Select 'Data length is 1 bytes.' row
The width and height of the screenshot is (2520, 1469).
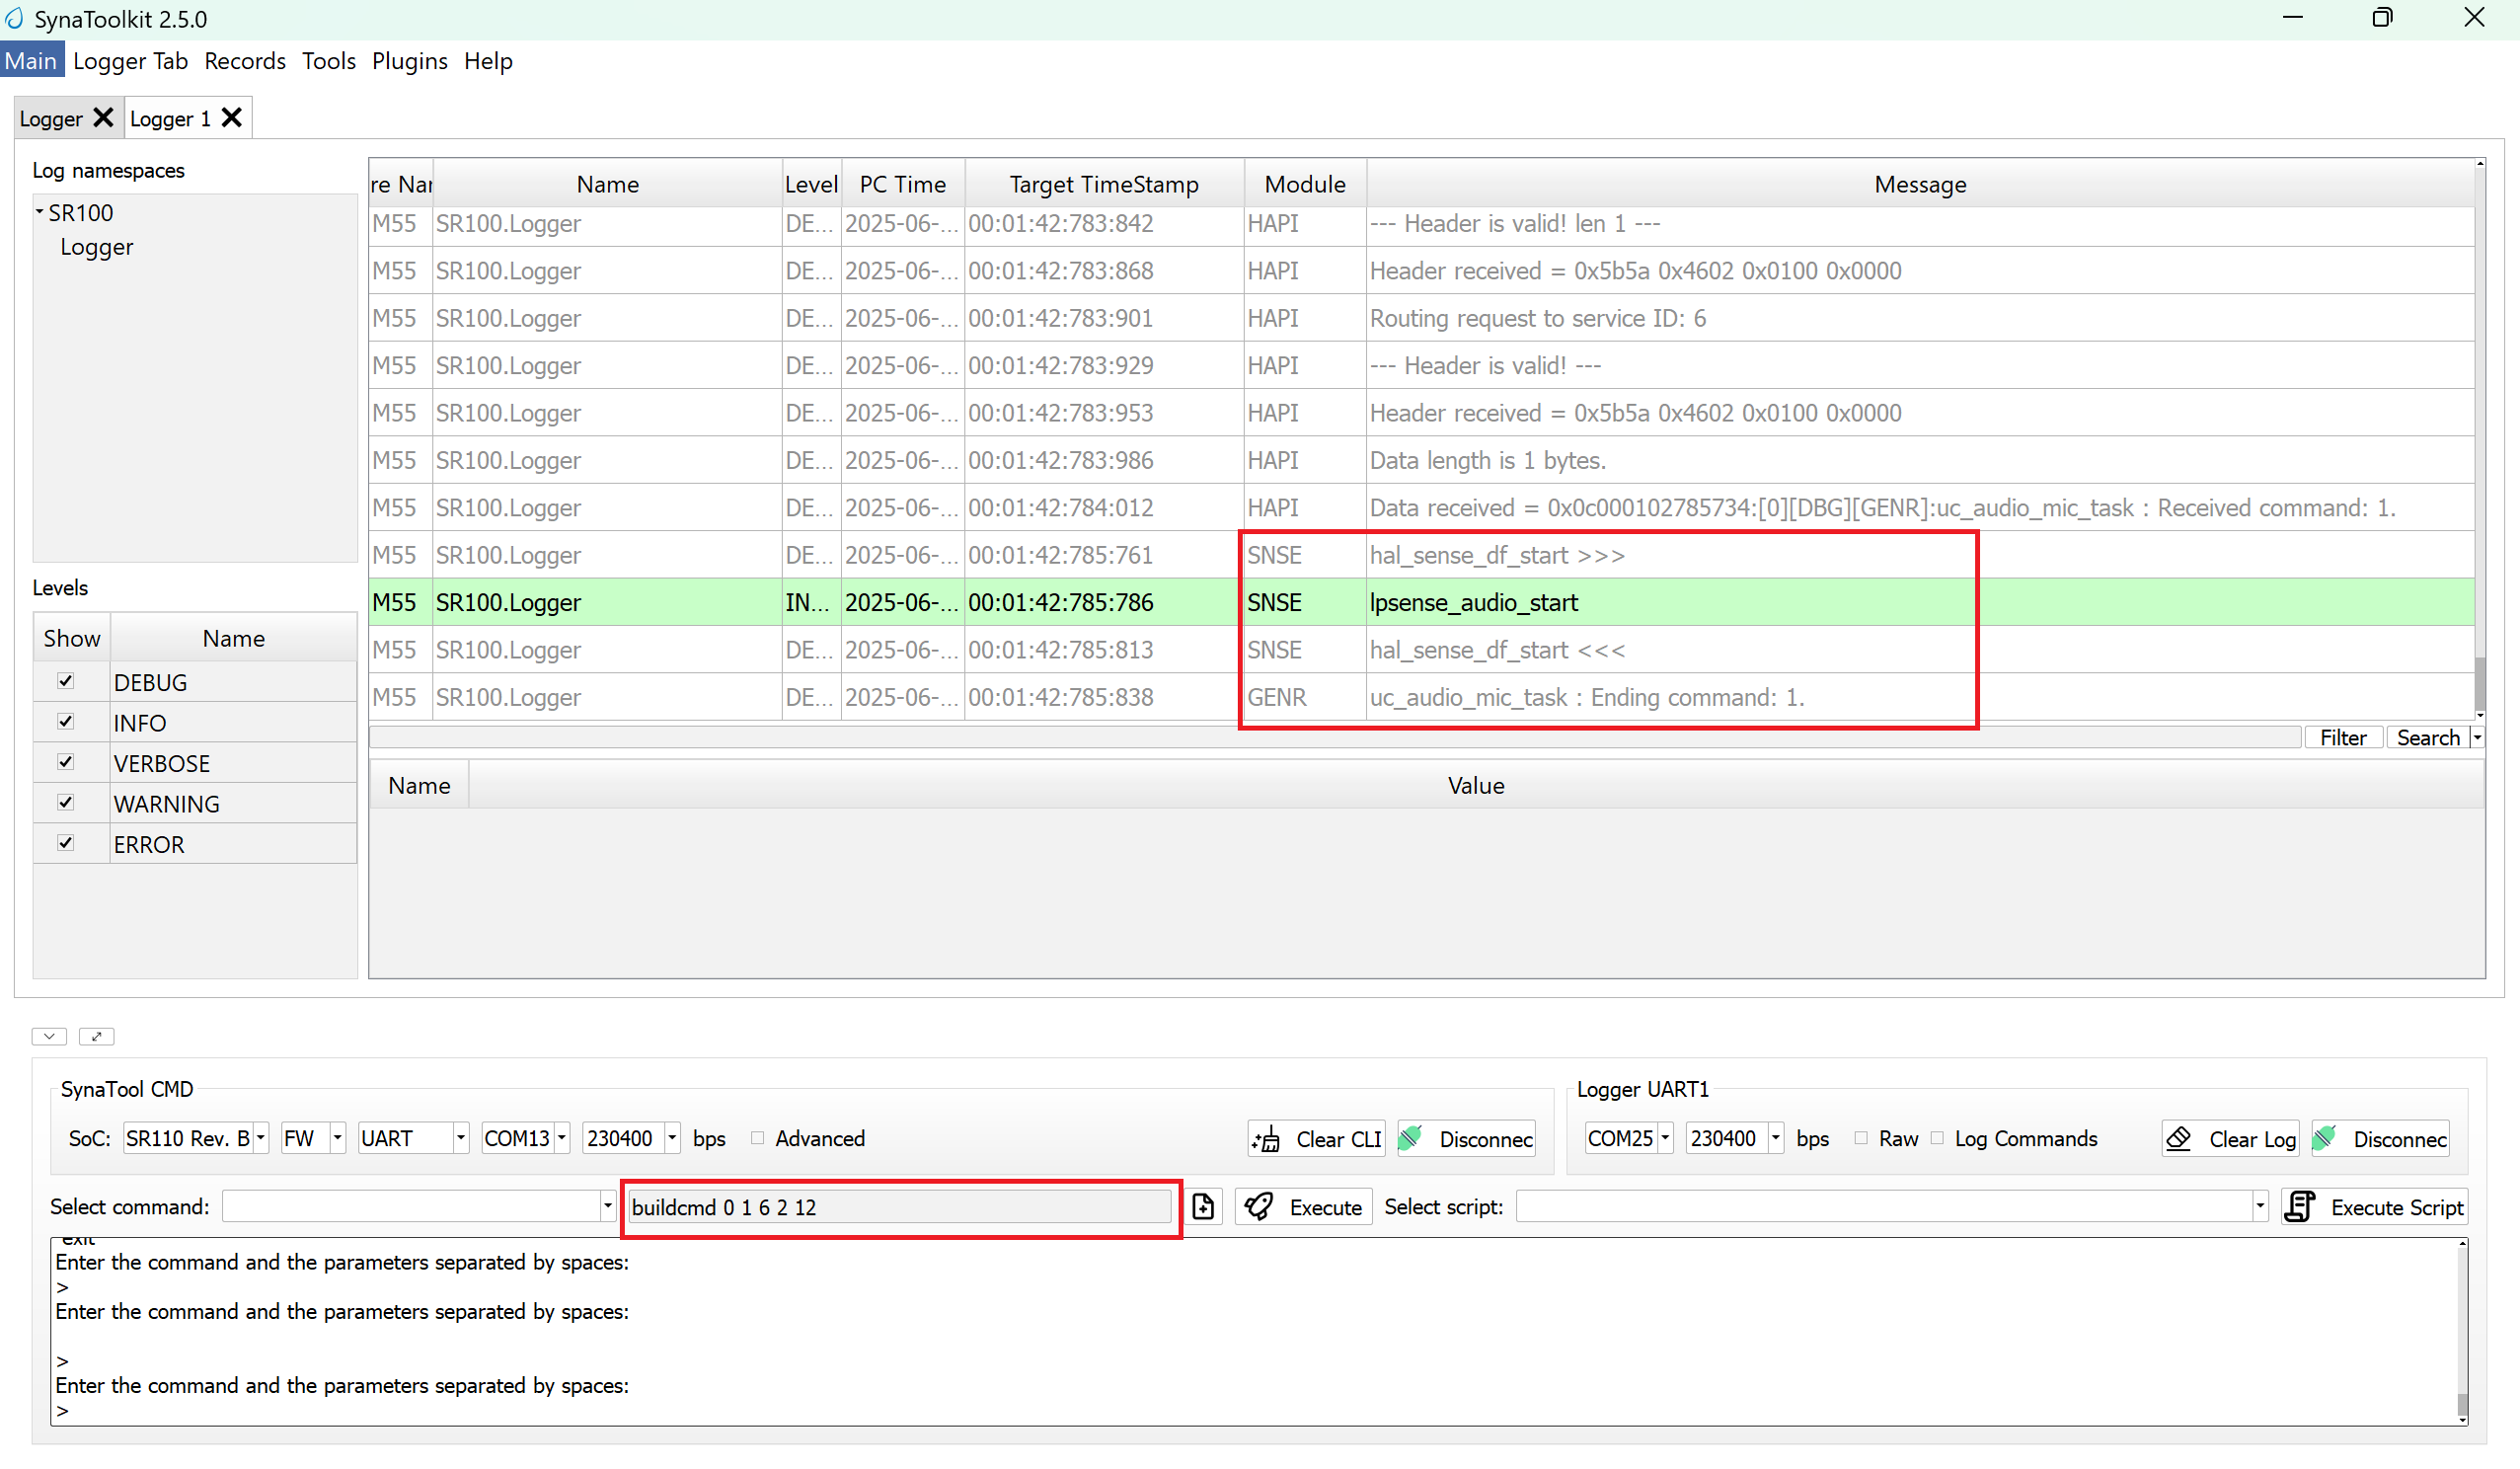coord(1421,460)
